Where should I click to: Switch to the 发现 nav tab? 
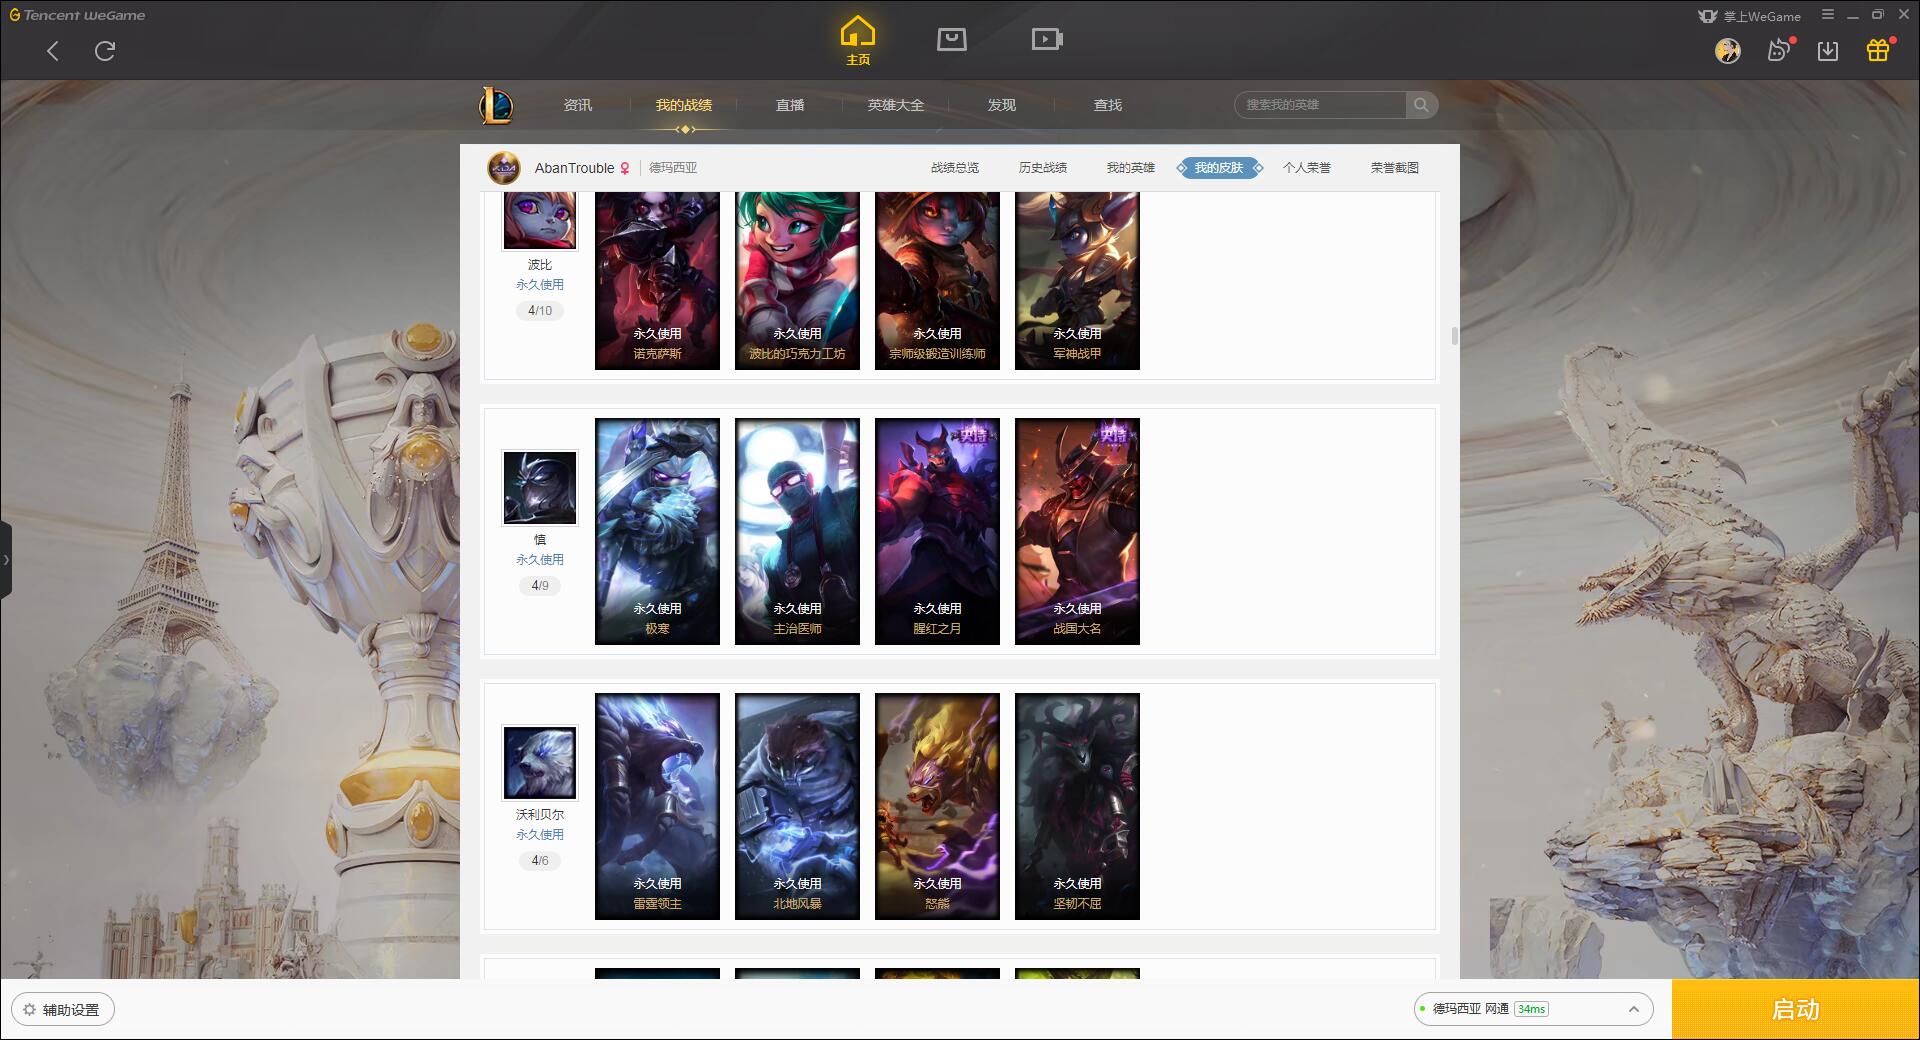(1002, 105)
